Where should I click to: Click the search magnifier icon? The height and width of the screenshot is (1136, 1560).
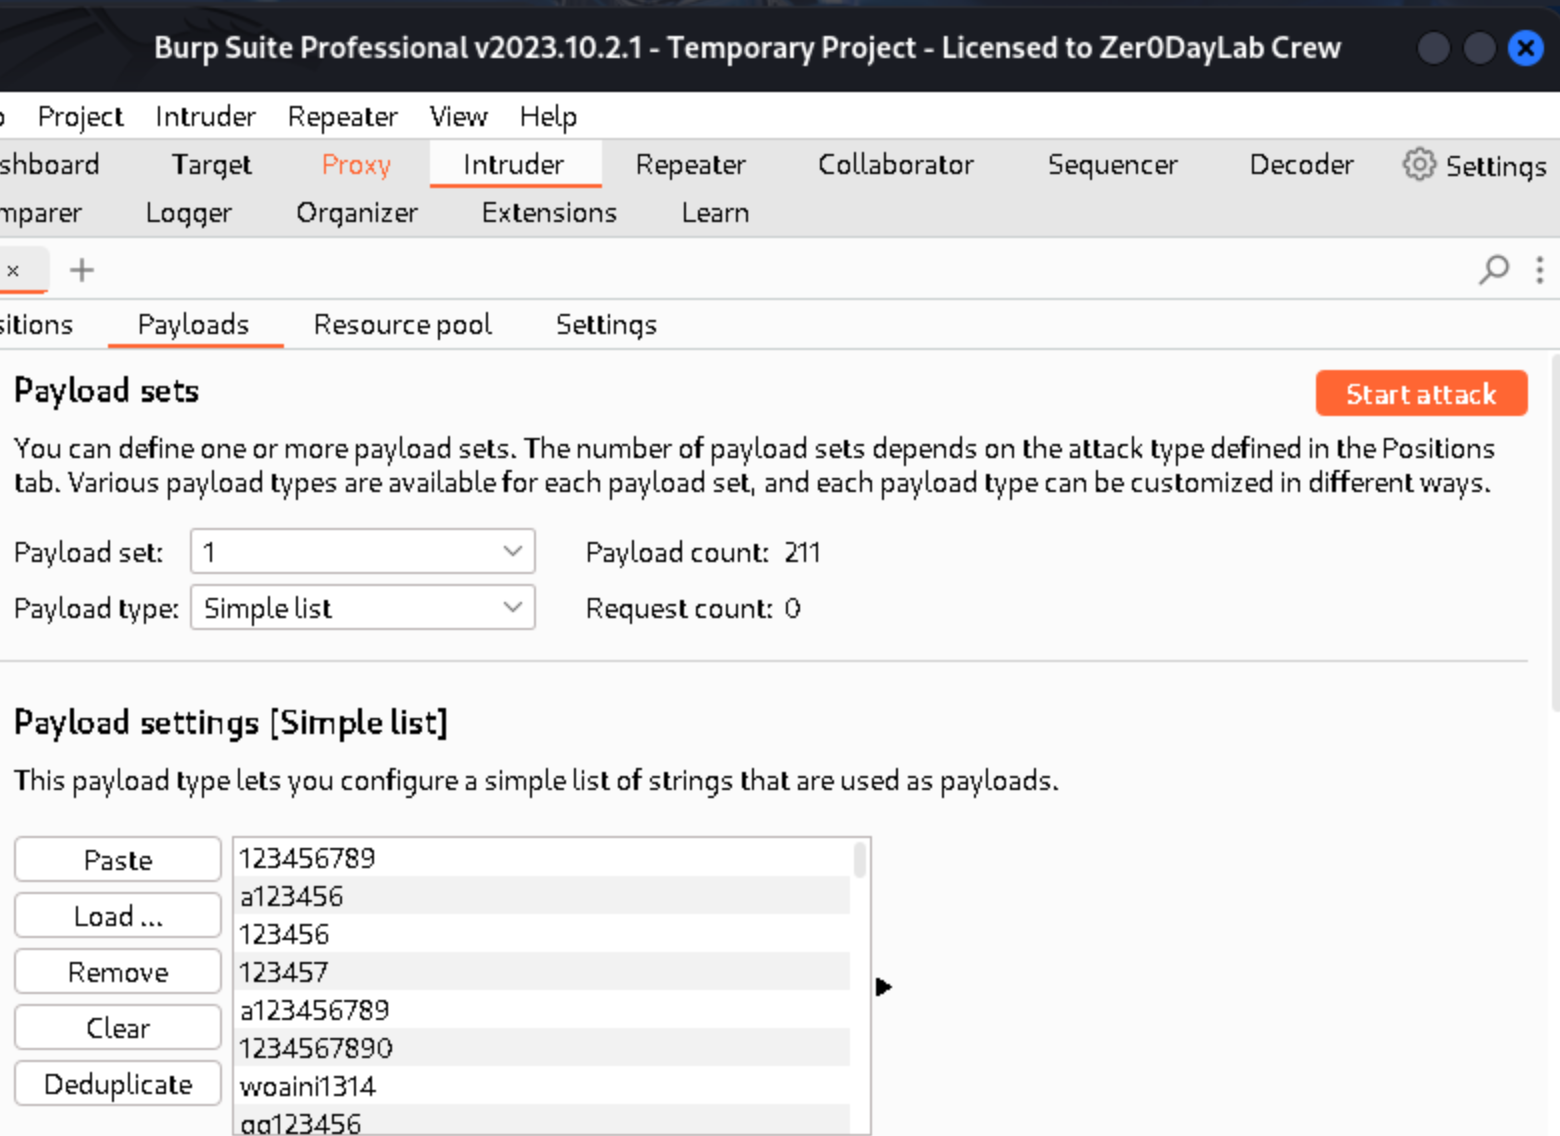1493,269
